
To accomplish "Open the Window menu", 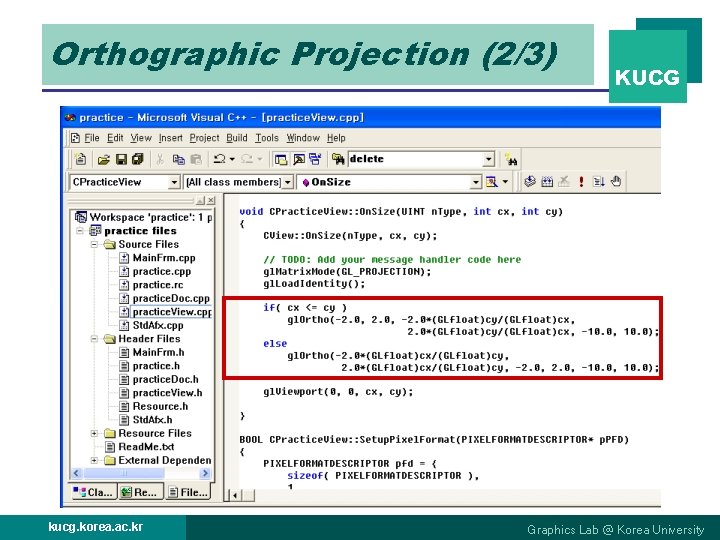I will pos(303,138).
